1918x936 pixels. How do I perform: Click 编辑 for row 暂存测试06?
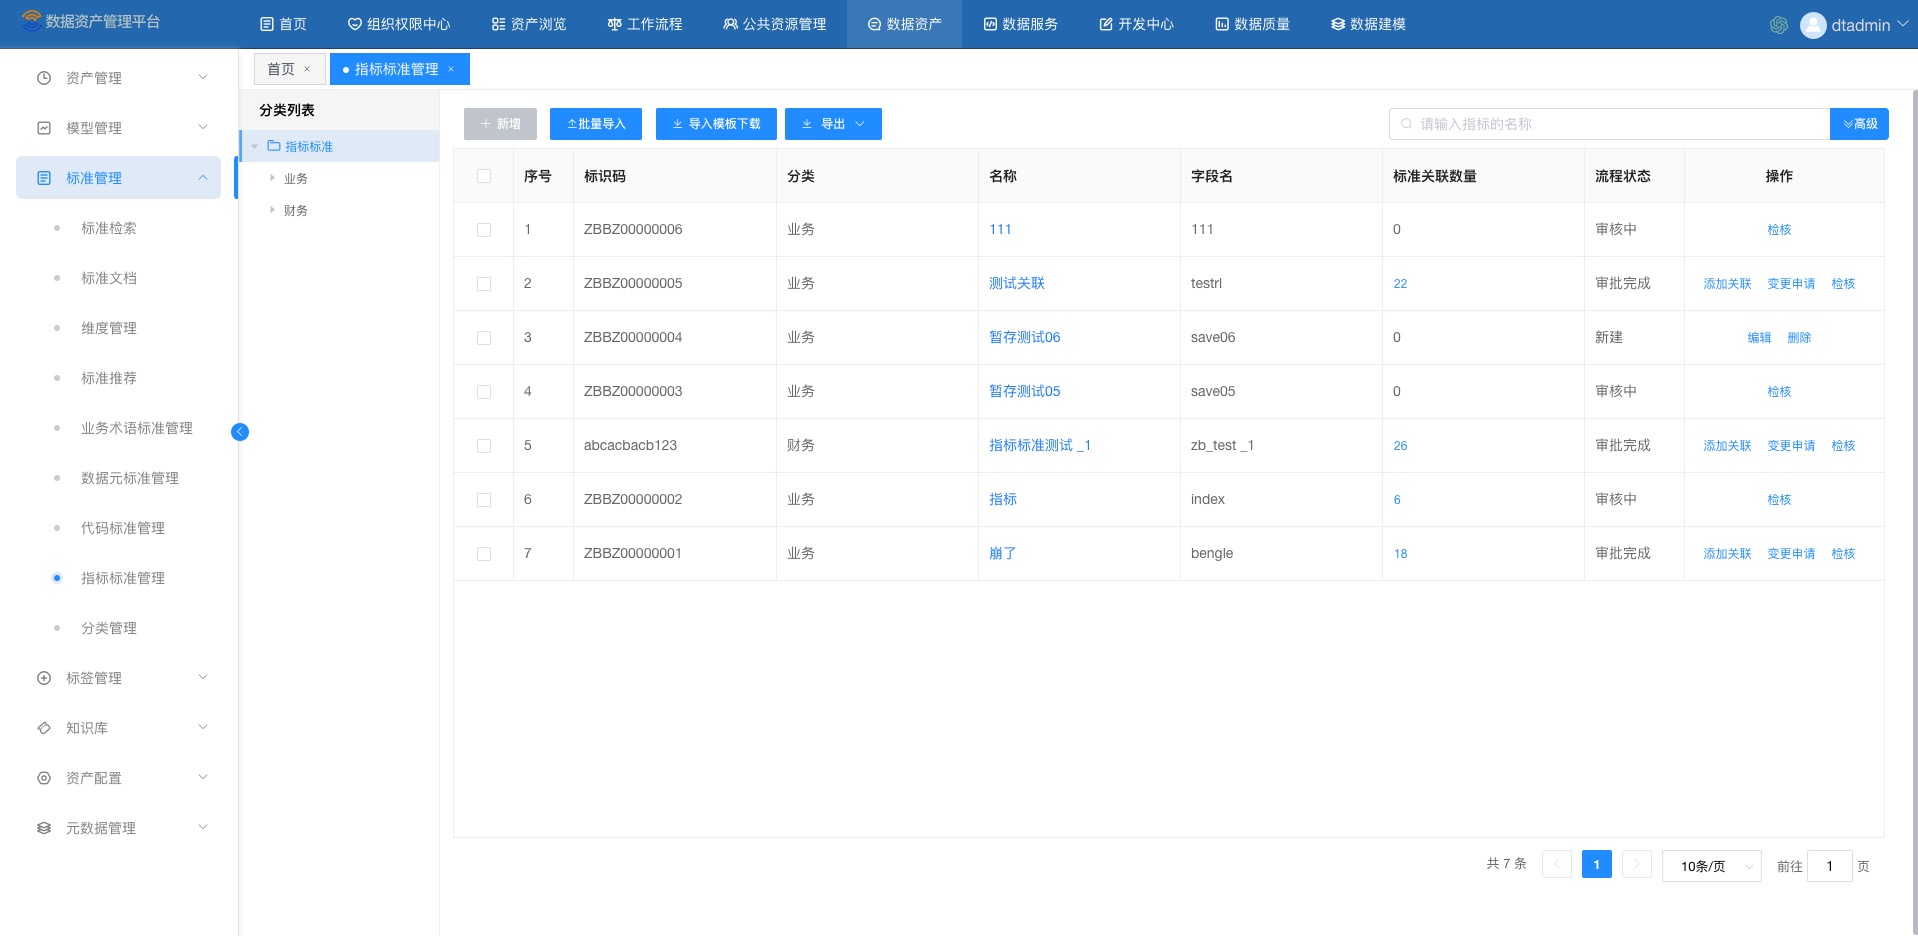pyautogui.click(x=1759, y=338)
